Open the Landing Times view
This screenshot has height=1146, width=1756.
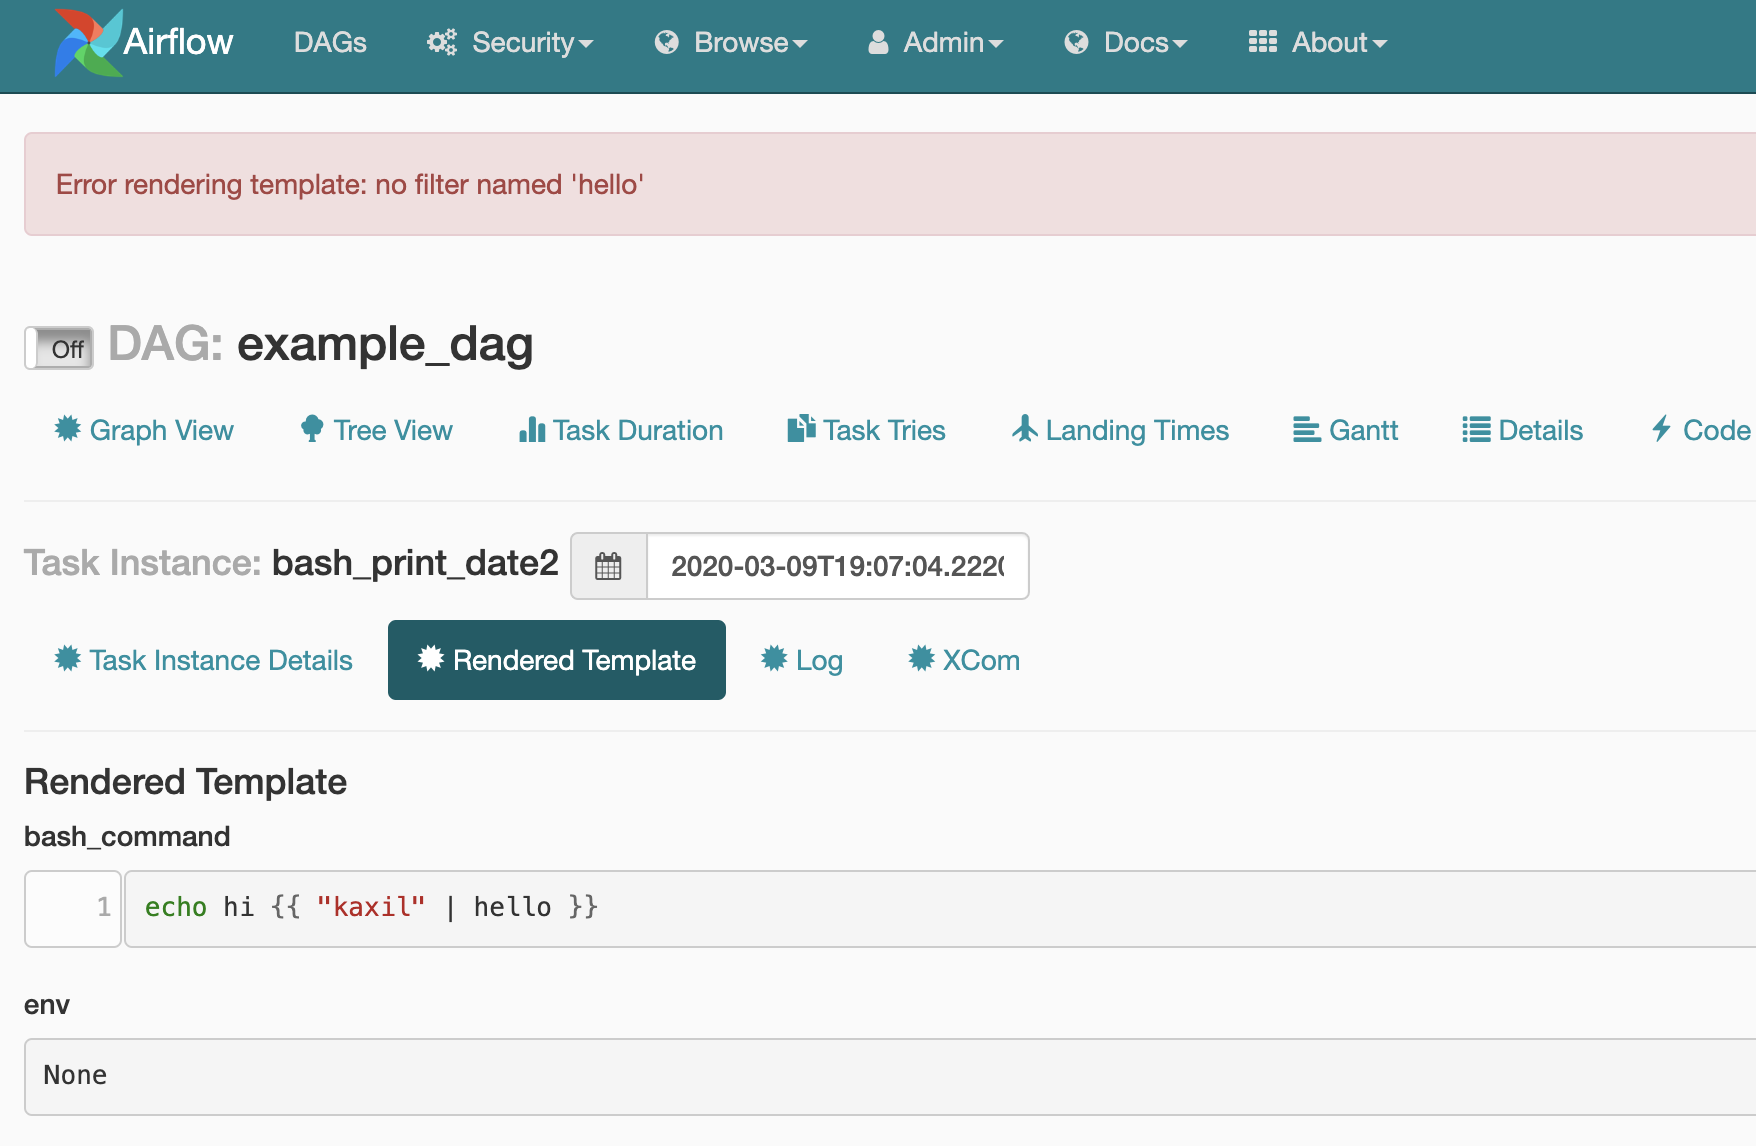click(x=1120, y=430)
